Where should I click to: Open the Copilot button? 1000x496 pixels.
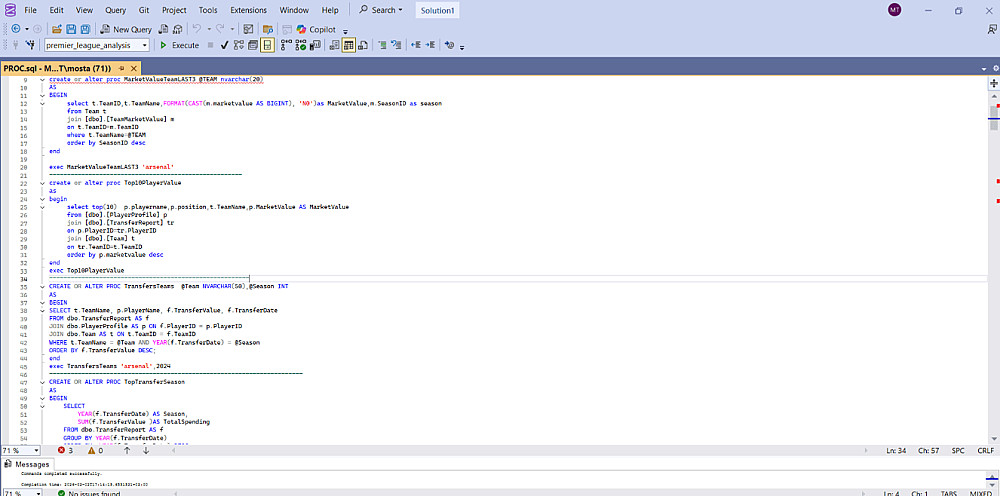pos(318,29)
